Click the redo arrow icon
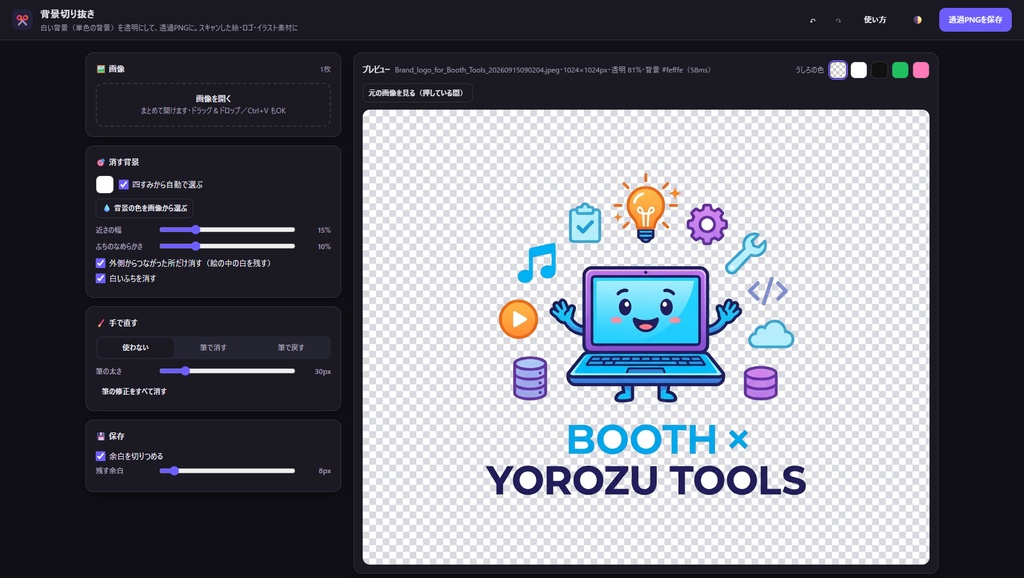Screen dimensions: 1024x578 click(x=838, y=20)
